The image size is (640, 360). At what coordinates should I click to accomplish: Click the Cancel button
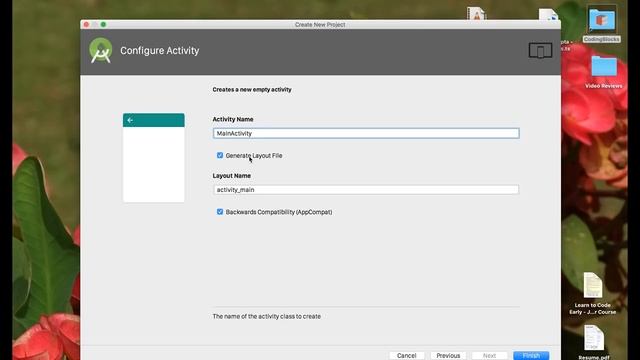coord(407,356)
